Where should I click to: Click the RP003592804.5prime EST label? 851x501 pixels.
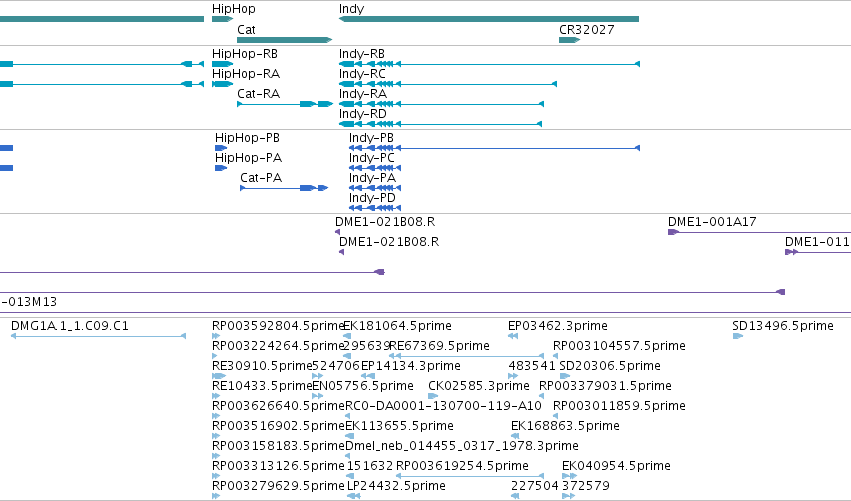279,326
